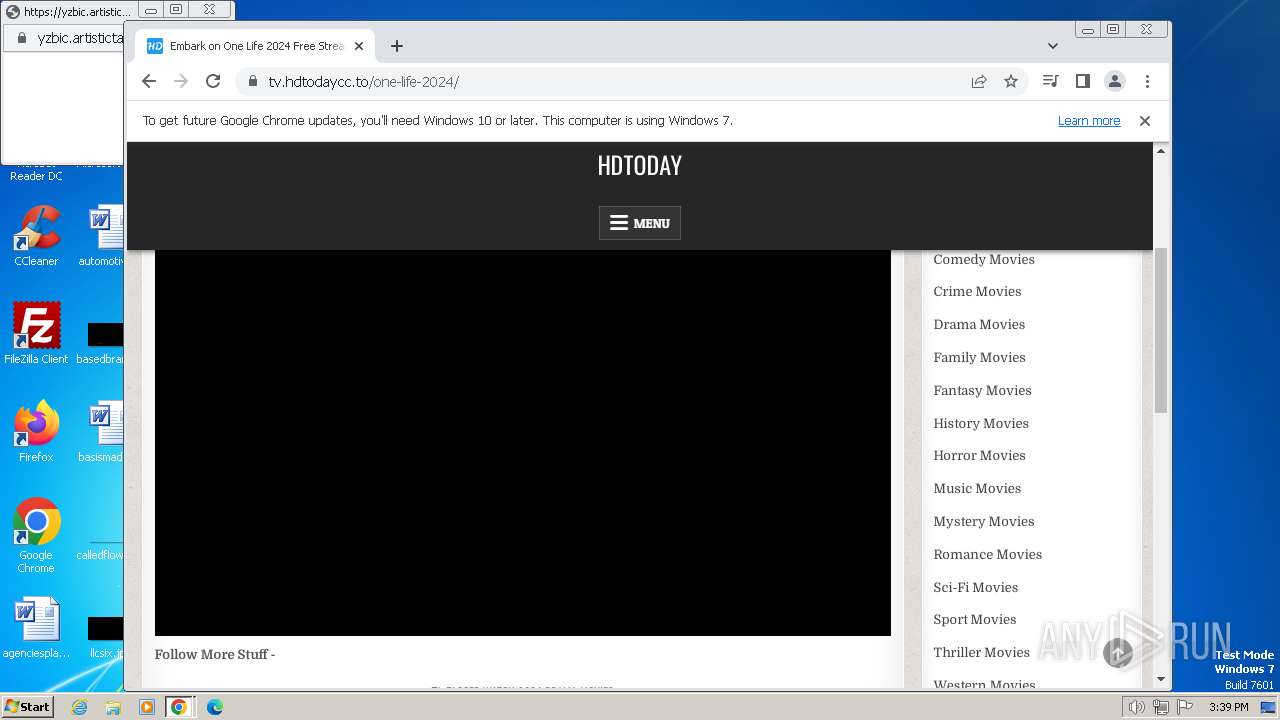Click the scrollbar down arrow
This screenshot has height=720, width=1280.
[x=1161, y=679]
